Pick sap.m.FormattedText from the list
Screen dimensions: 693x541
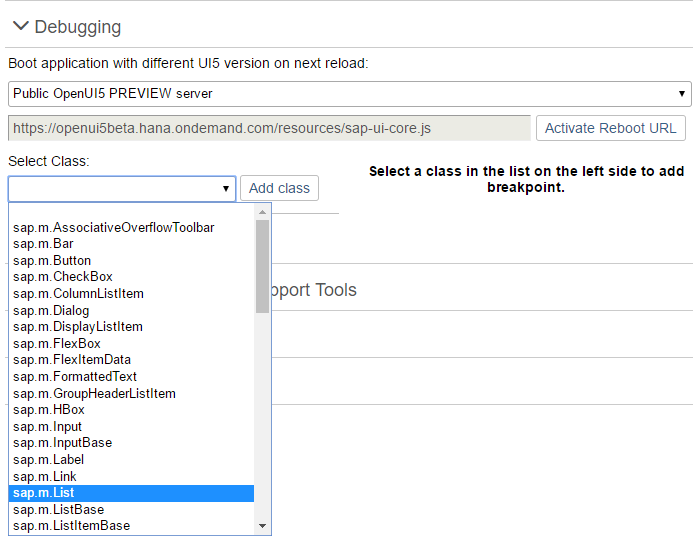pos(131,377)
